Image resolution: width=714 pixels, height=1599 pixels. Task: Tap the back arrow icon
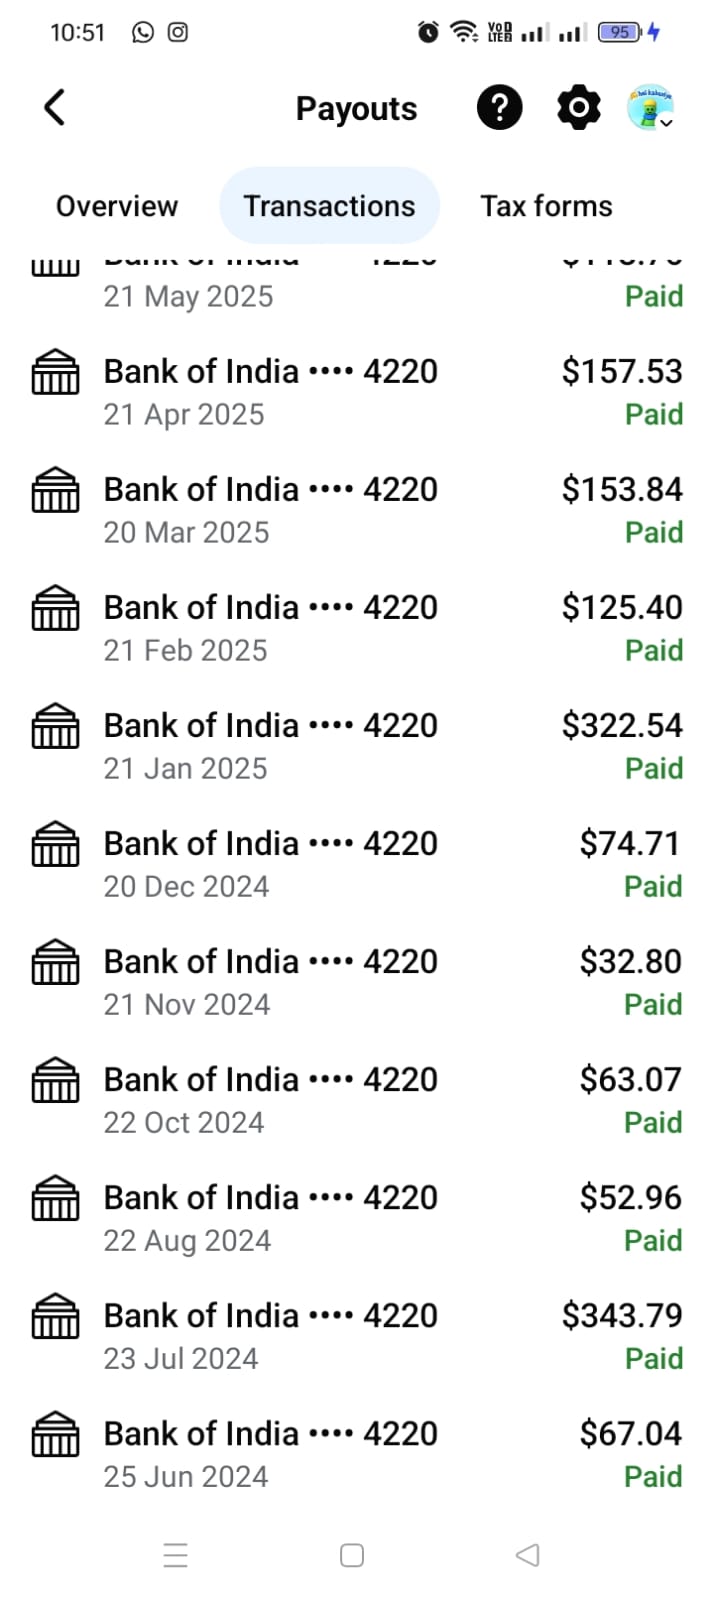pyautogui.click(x=55, y=108)
